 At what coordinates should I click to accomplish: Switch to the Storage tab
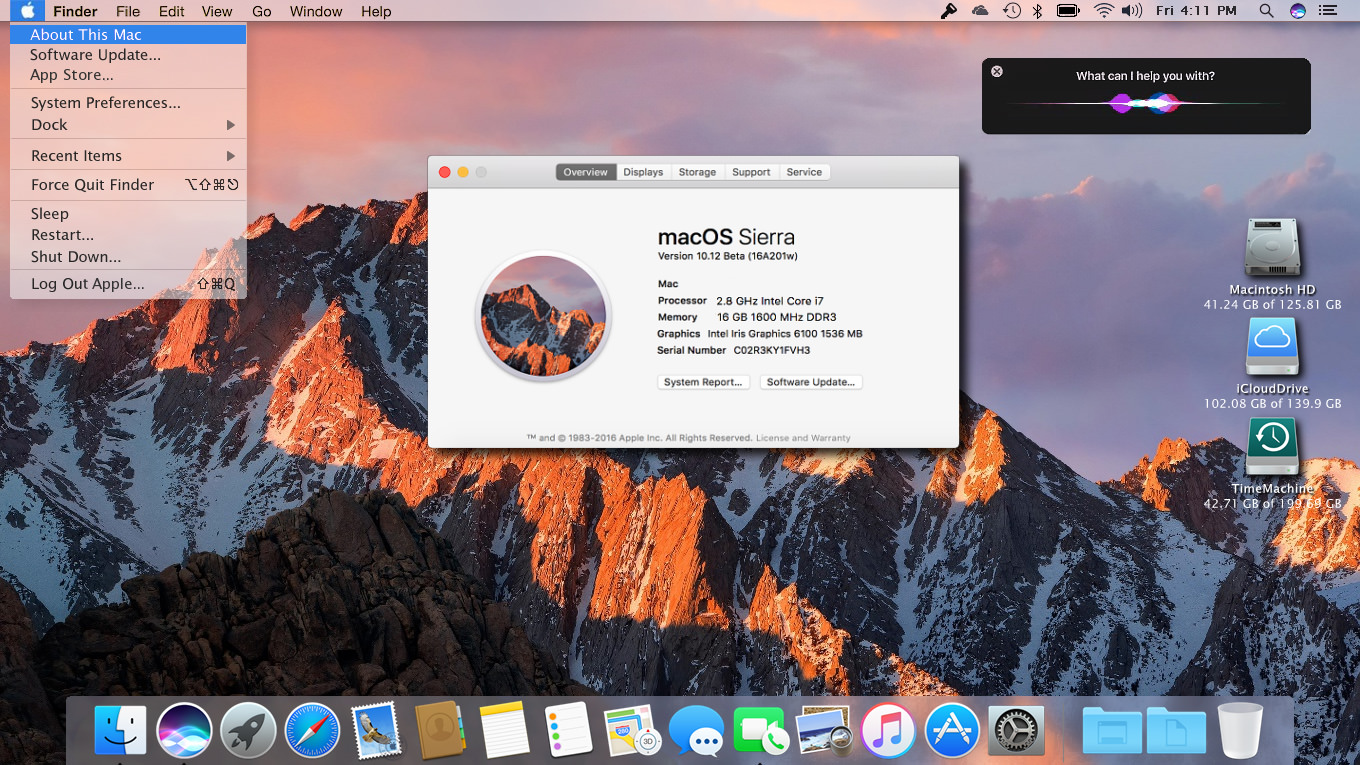[x=697, y=172]
